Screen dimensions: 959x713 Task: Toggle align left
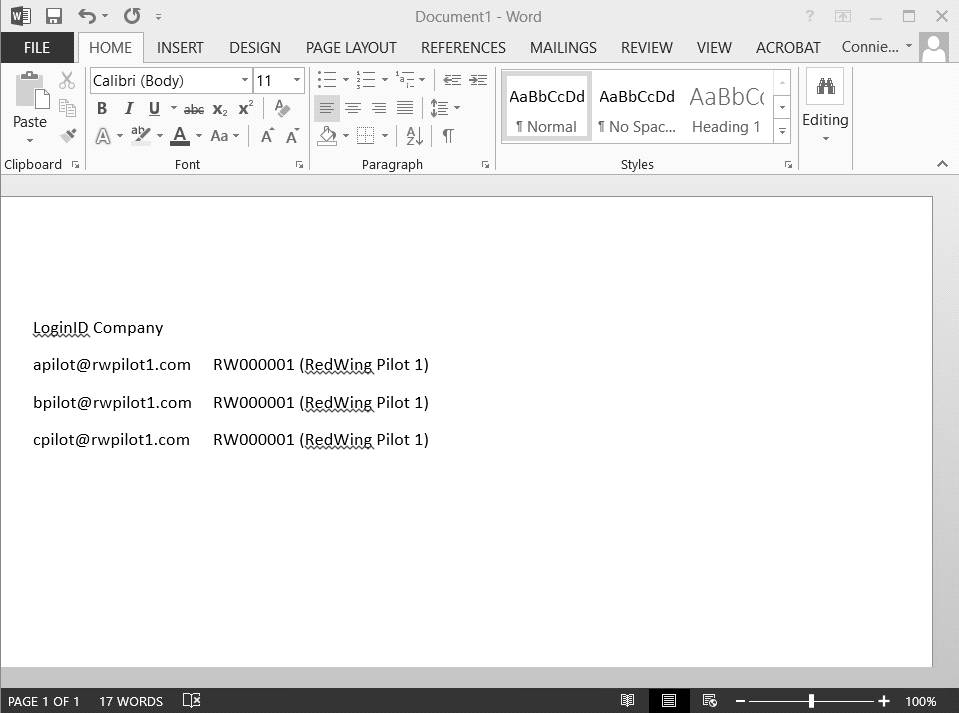(327, 108)
